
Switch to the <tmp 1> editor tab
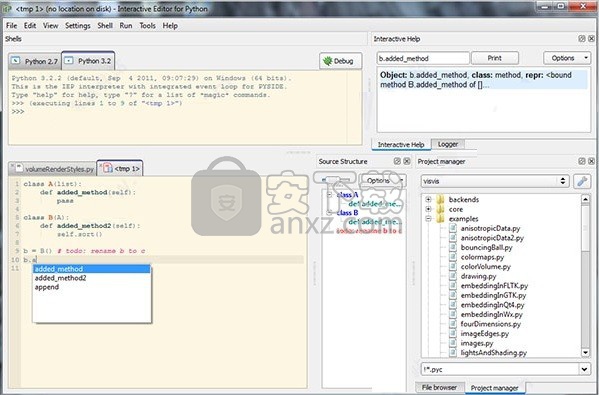tap(120, 168)
